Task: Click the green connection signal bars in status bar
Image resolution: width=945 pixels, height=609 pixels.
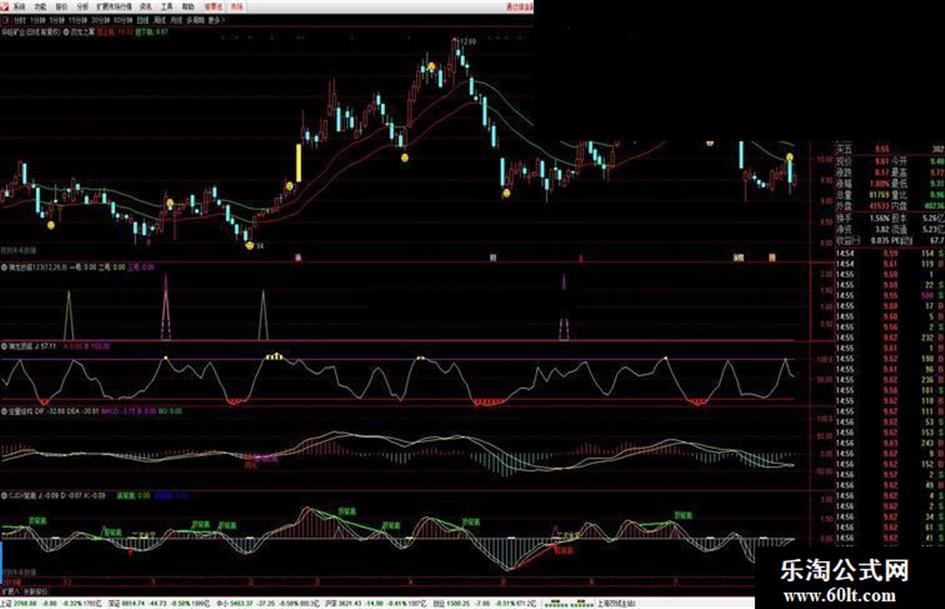Action: pos(568,603)
